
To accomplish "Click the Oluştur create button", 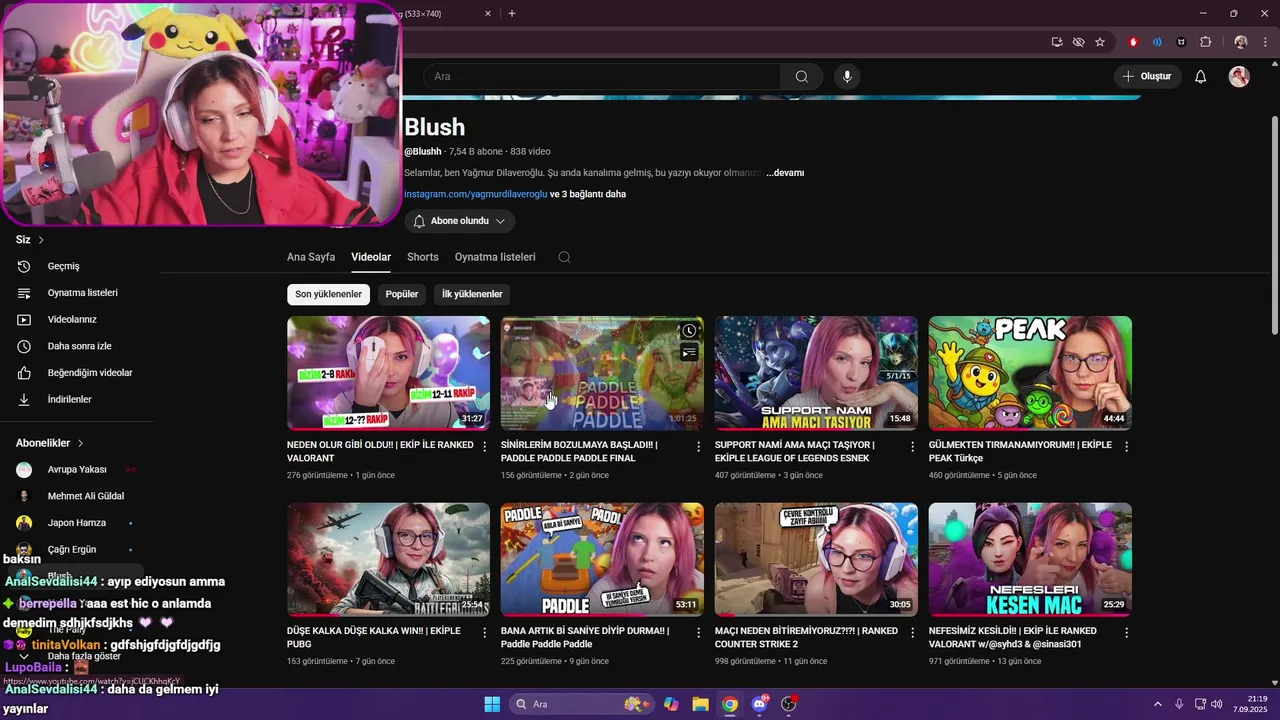I will [x=1148, y=76].
